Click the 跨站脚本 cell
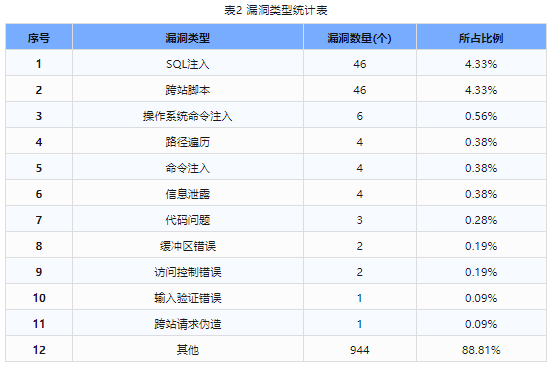The height and width of the screenshot is (366, 550). click(x=188, y=90)
